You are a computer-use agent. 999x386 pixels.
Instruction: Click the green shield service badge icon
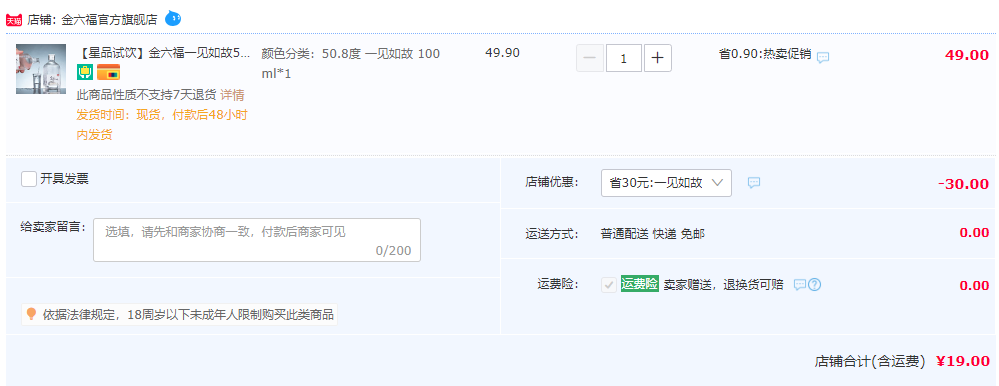85,72
